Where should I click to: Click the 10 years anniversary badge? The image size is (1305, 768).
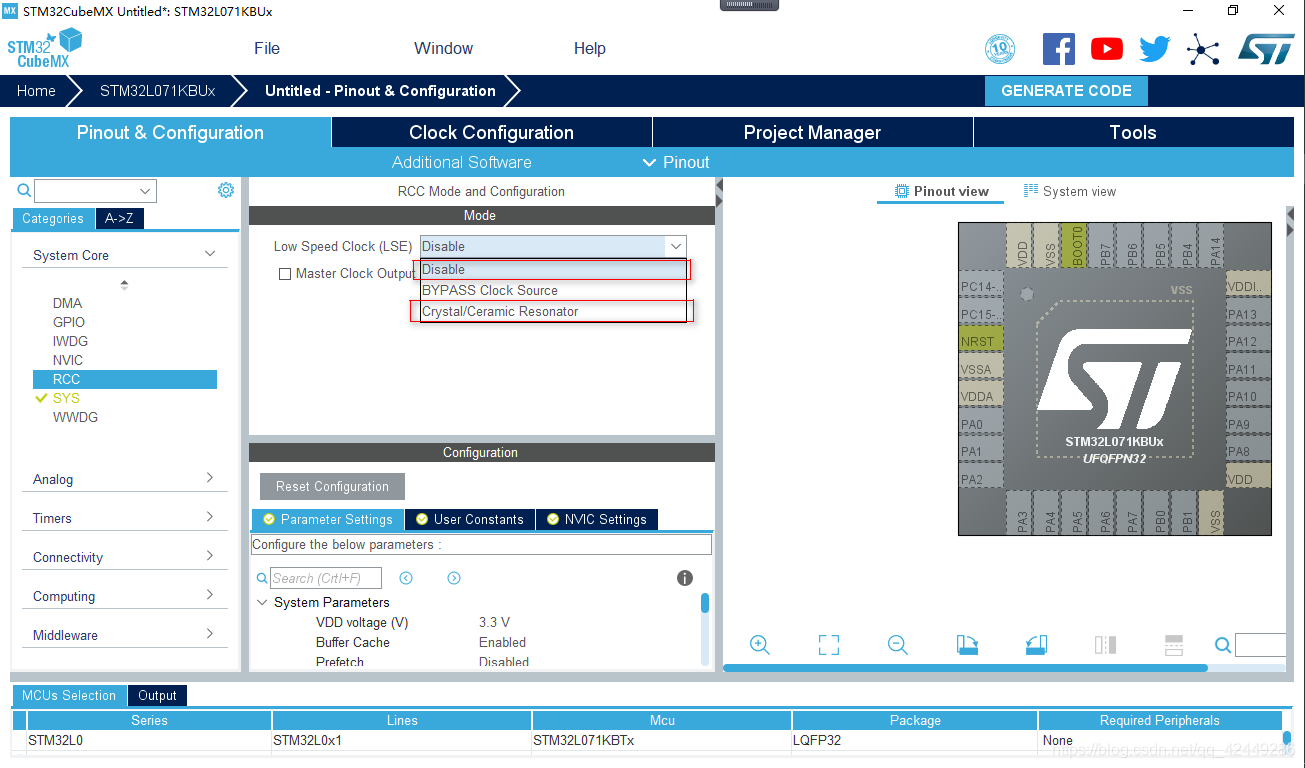pyautogui.click(x=1000, y=48)
